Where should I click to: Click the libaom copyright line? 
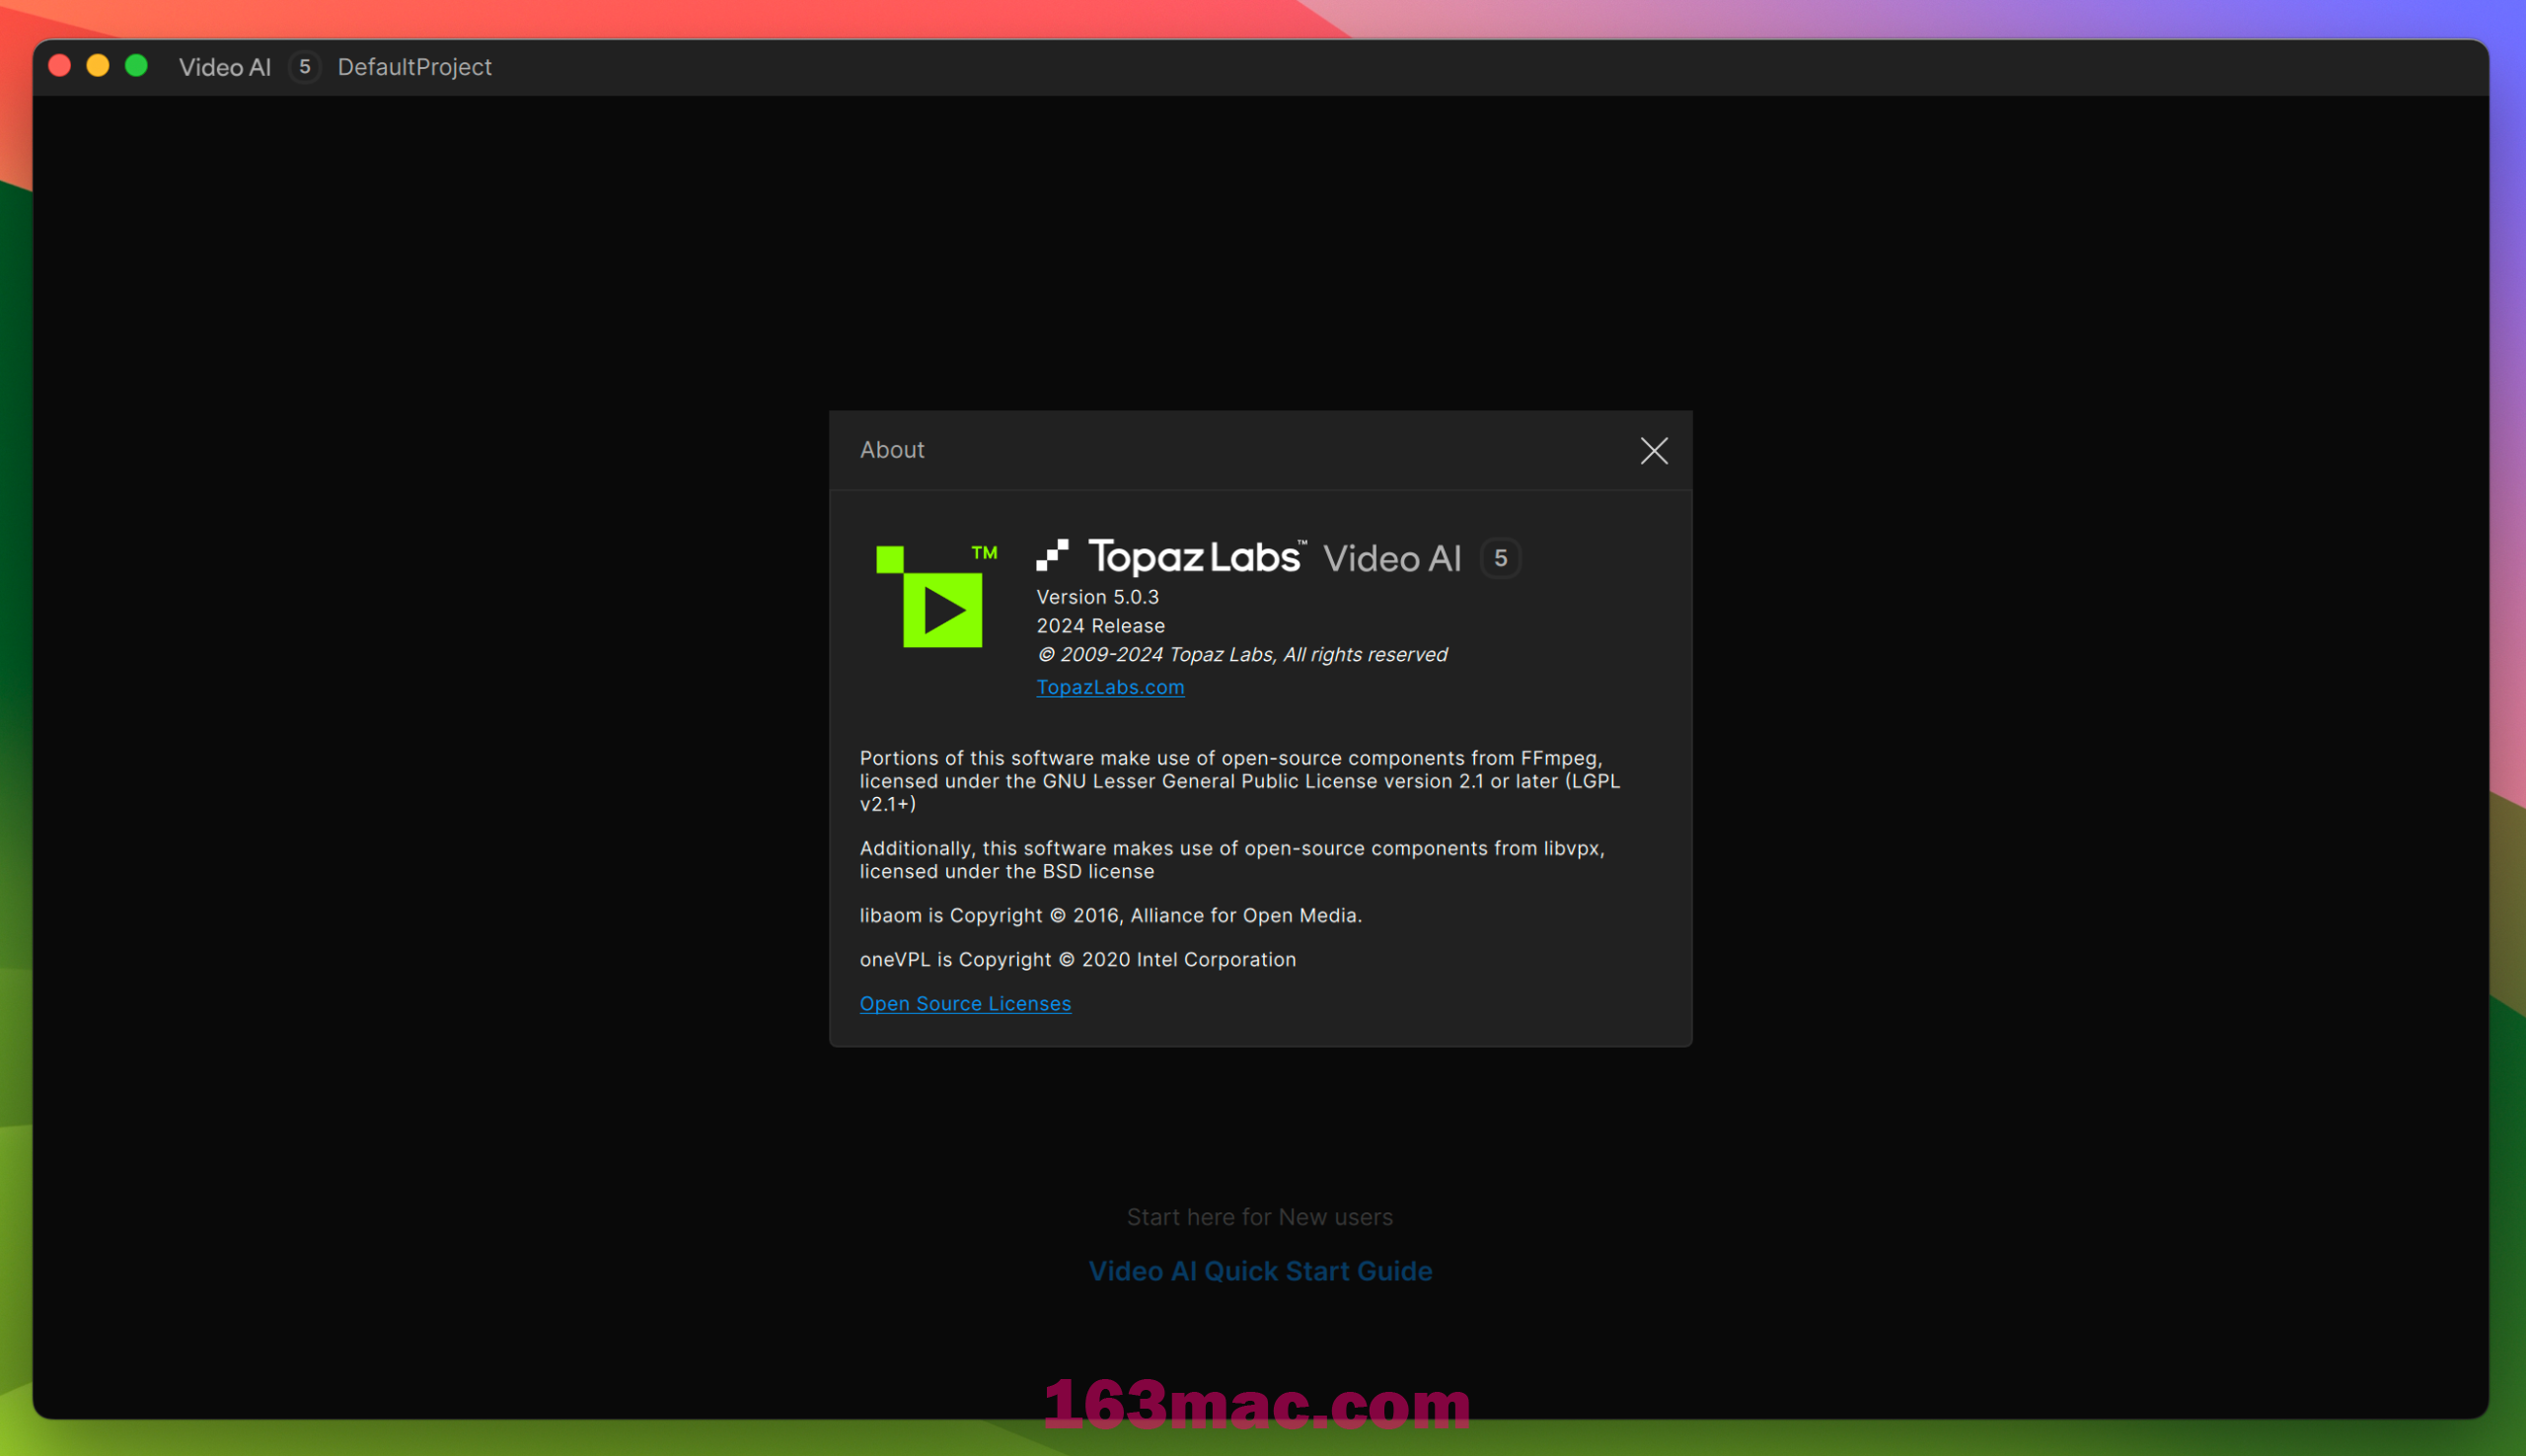click(x=1110, y=916)
